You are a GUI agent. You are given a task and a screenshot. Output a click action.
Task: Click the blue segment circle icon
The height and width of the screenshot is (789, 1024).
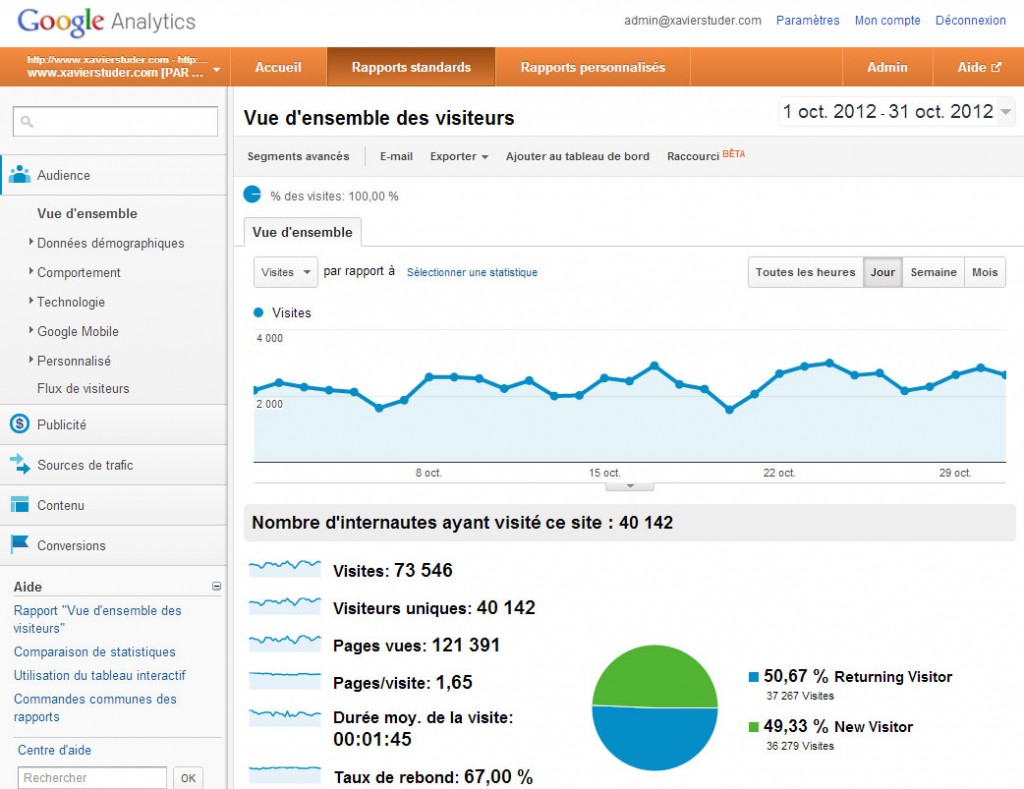coord(252,195)
